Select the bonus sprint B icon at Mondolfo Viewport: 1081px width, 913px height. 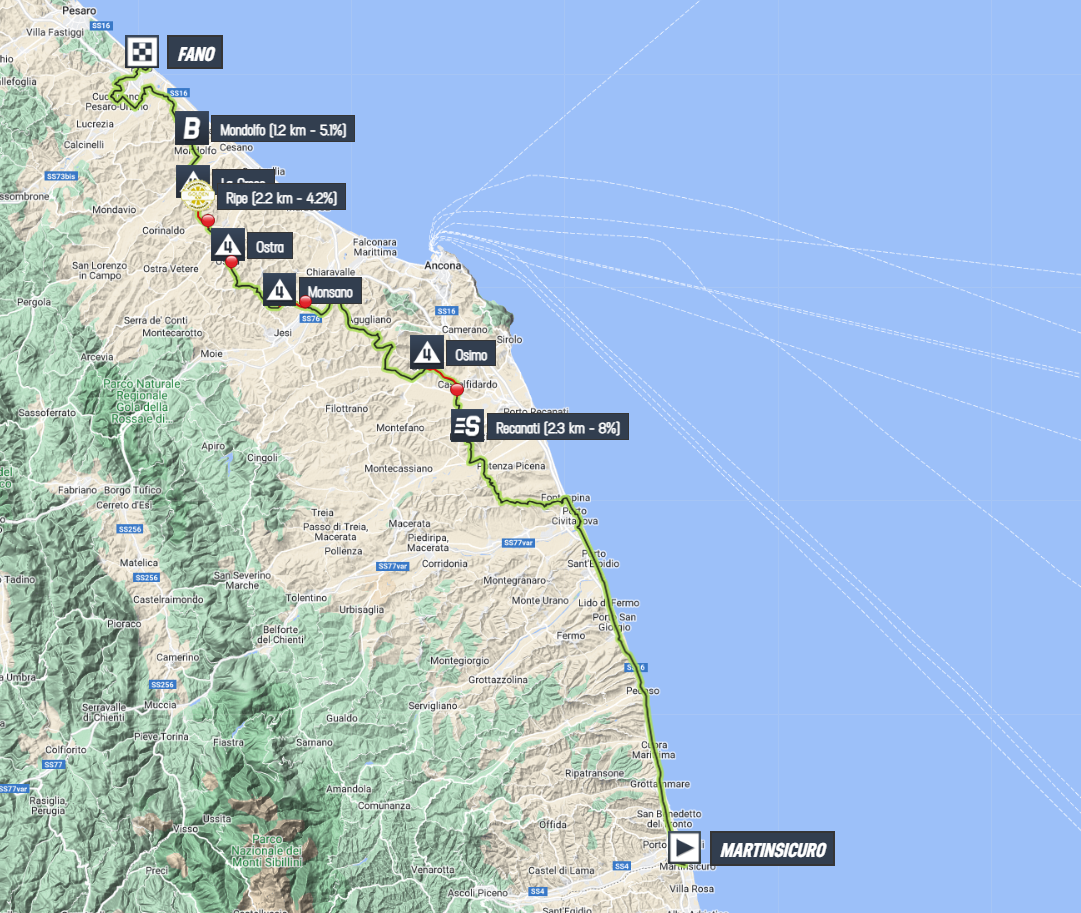pyautogui.click(x=192, y=128)
